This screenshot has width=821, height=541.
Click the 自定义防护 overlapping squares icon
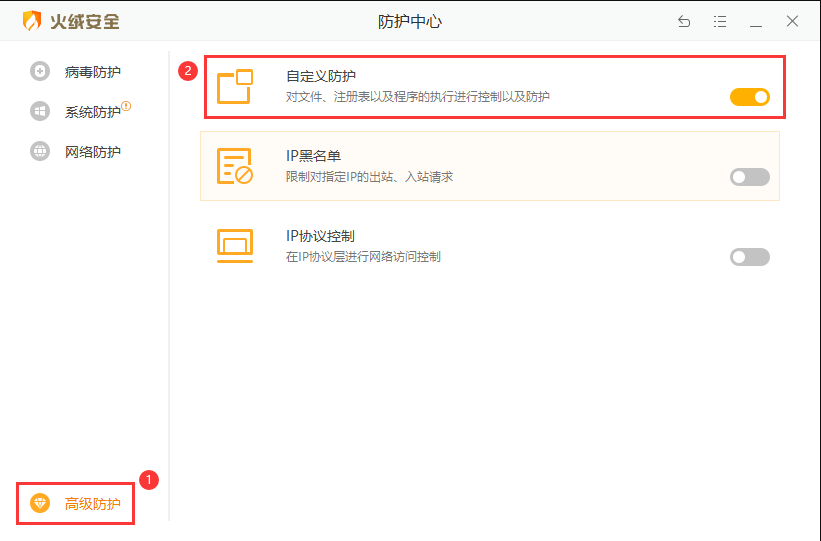235,86
